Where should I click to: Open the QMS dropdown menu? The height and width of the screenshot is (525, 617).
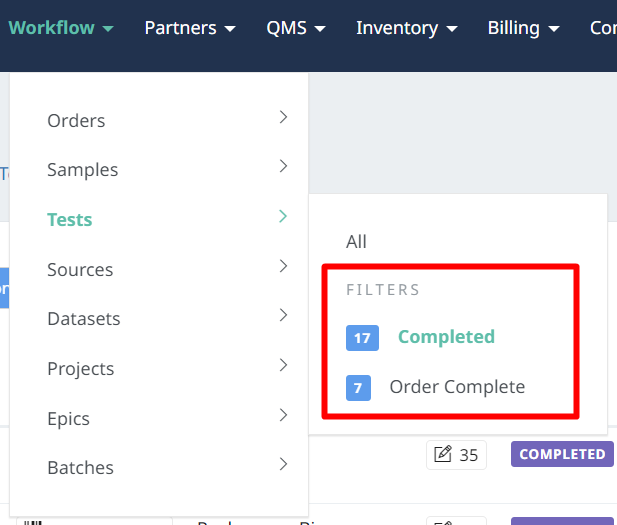coord(296,28)
